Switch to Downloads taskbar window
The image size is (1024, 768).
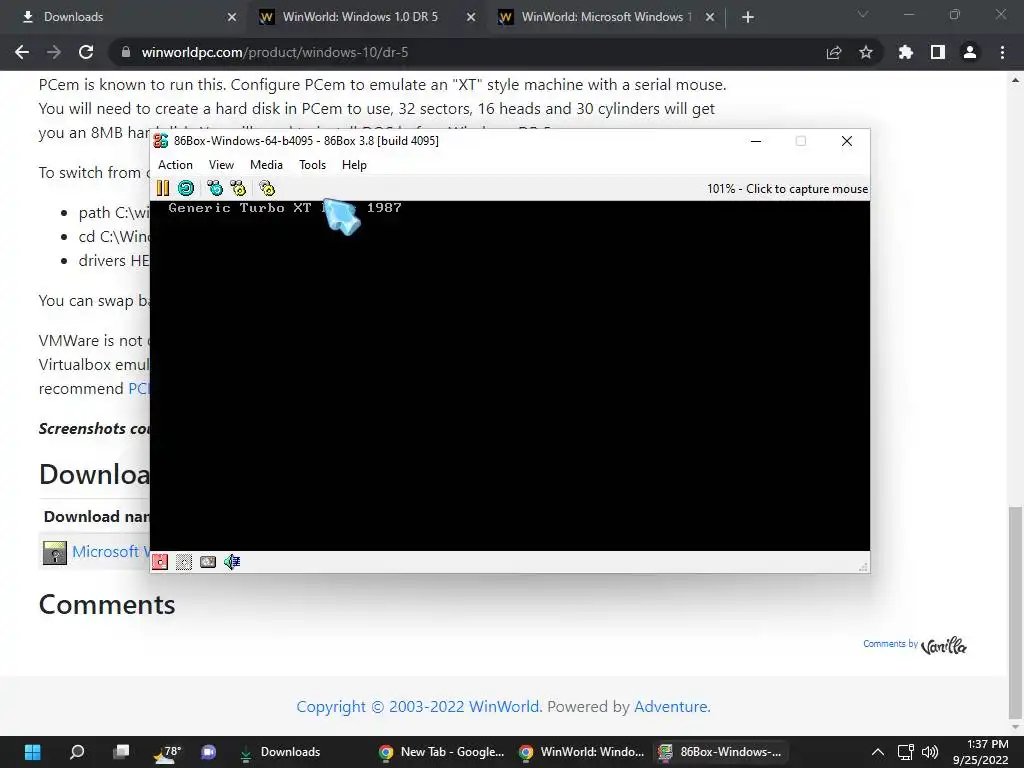tap(281, 752)
